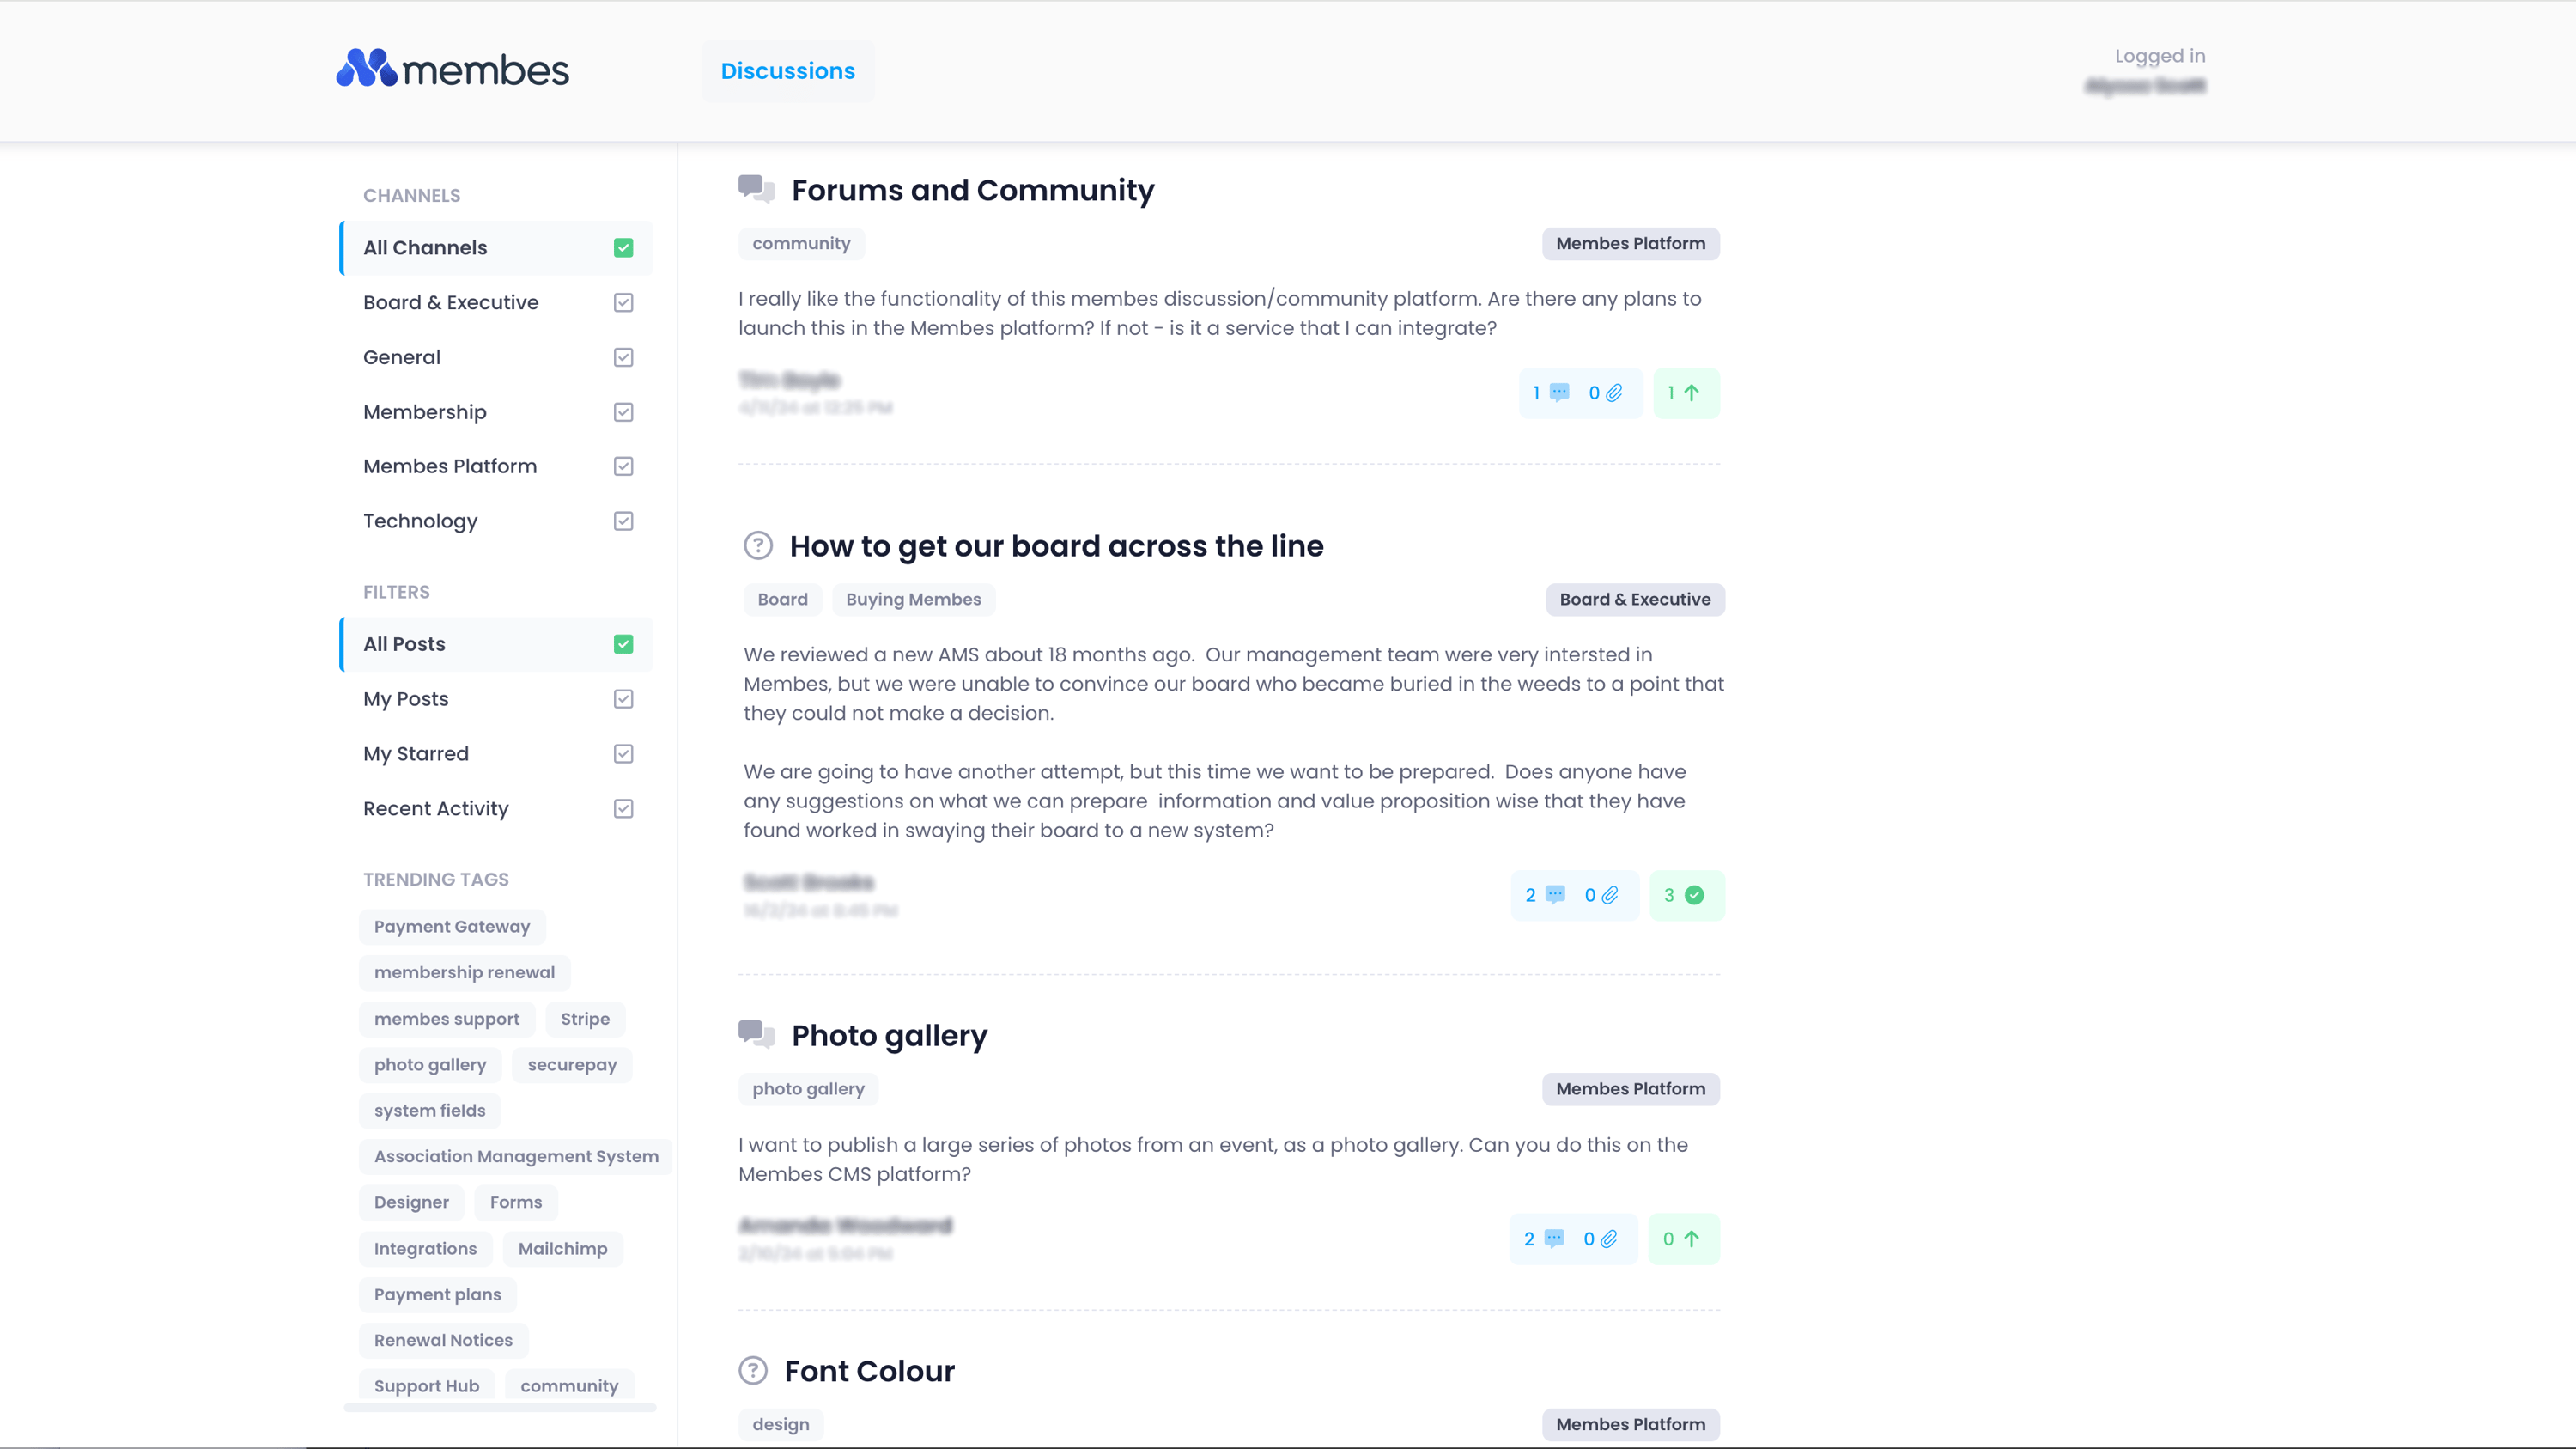Open the post titled How to get our board across the line
This screenshot has height=1449, width=2576.
click(1057, 546)
